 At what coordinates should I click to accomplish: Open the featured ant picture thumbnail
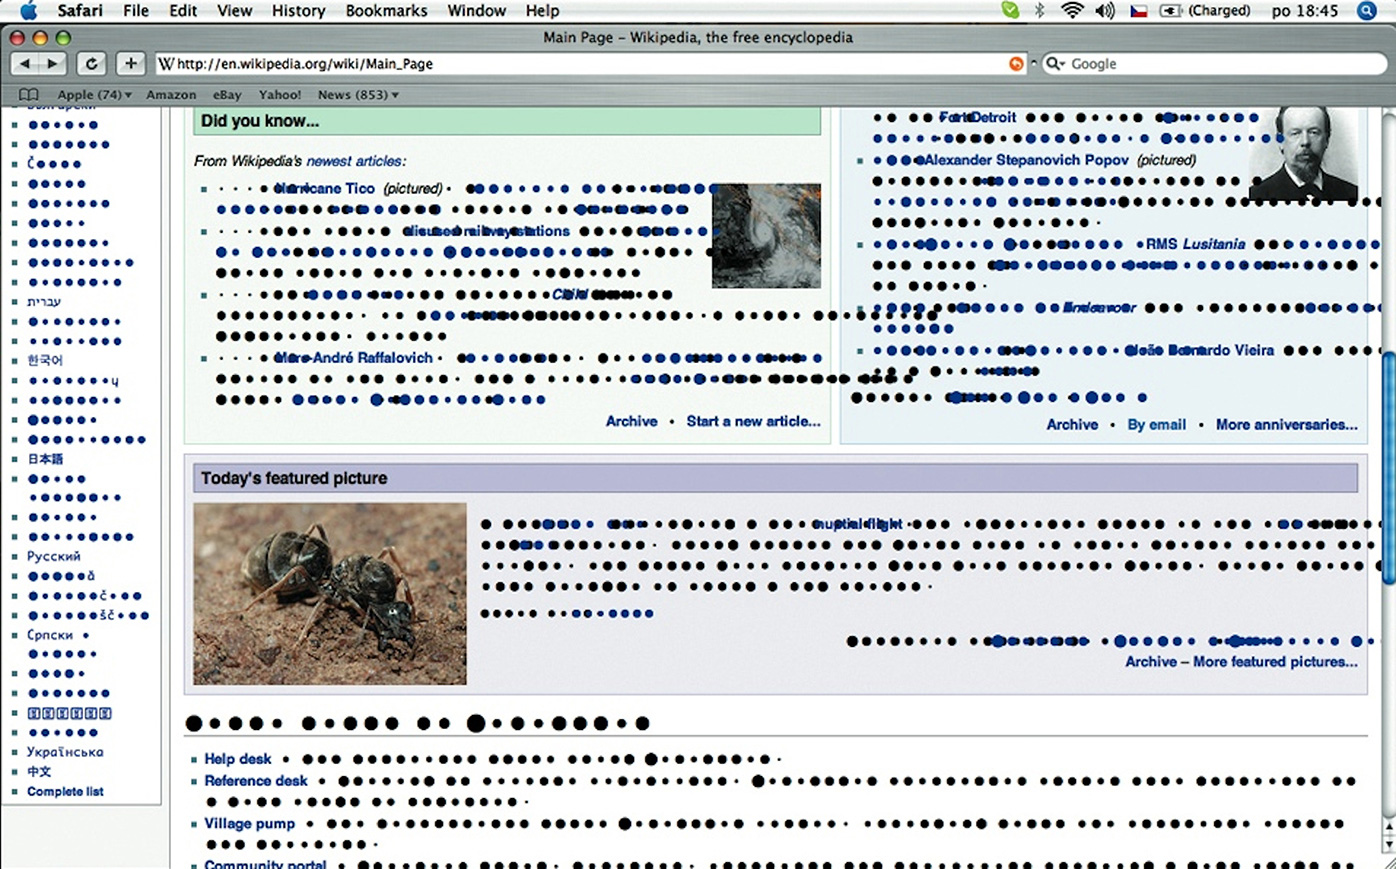coord(330,594)
